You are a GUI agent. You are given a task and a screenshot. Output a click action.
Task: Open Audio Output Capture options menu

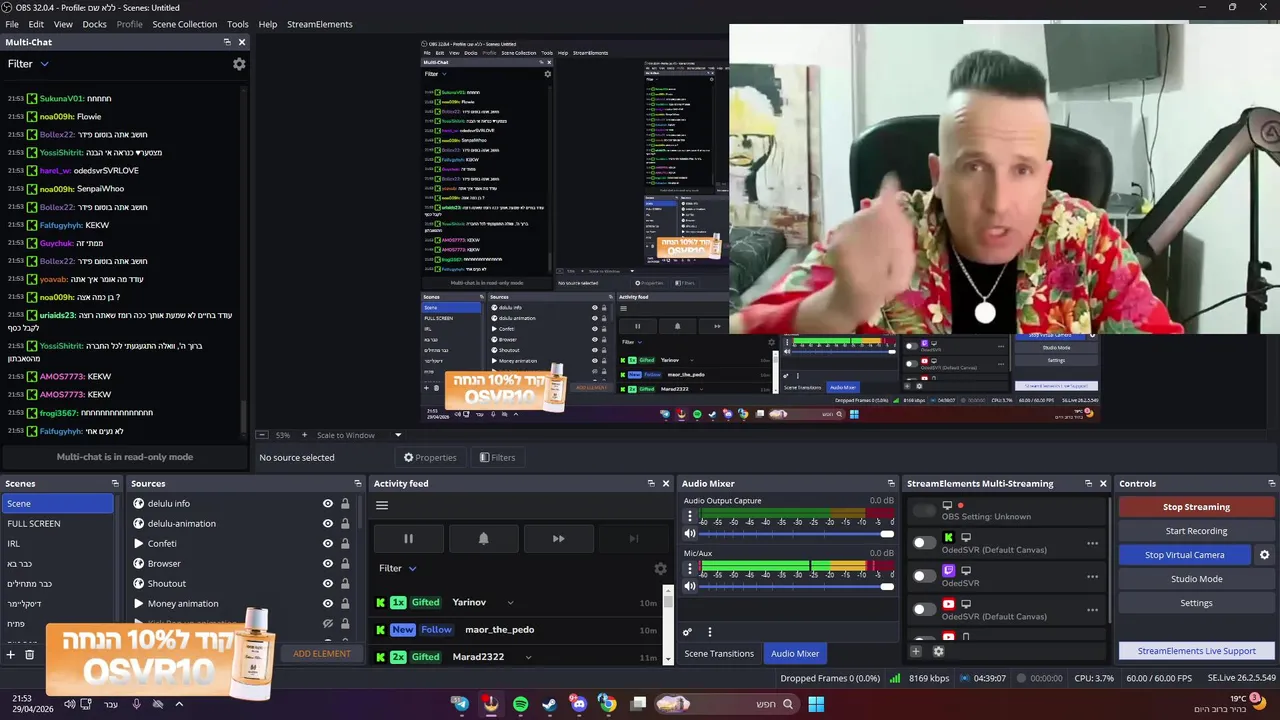689,517
